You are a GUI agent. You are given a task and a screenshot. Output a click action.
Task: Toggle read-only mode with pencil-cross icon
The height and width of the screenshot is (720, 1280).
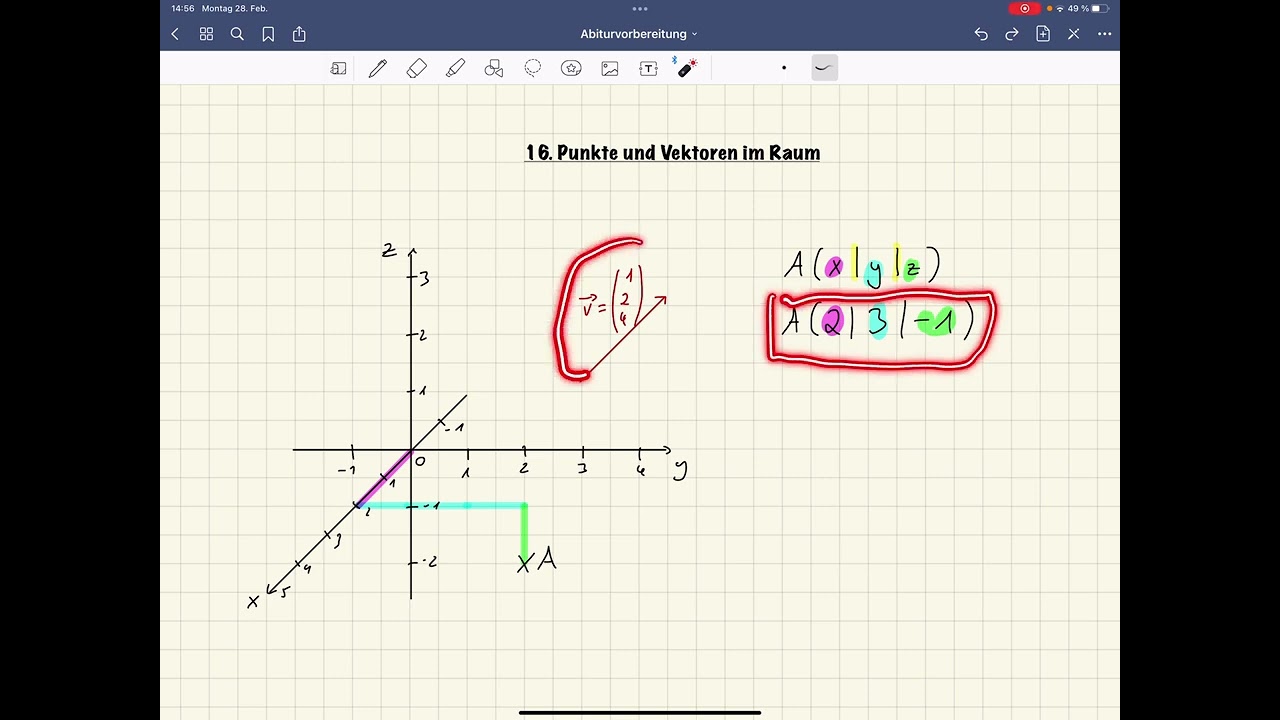click(1074, 34)
